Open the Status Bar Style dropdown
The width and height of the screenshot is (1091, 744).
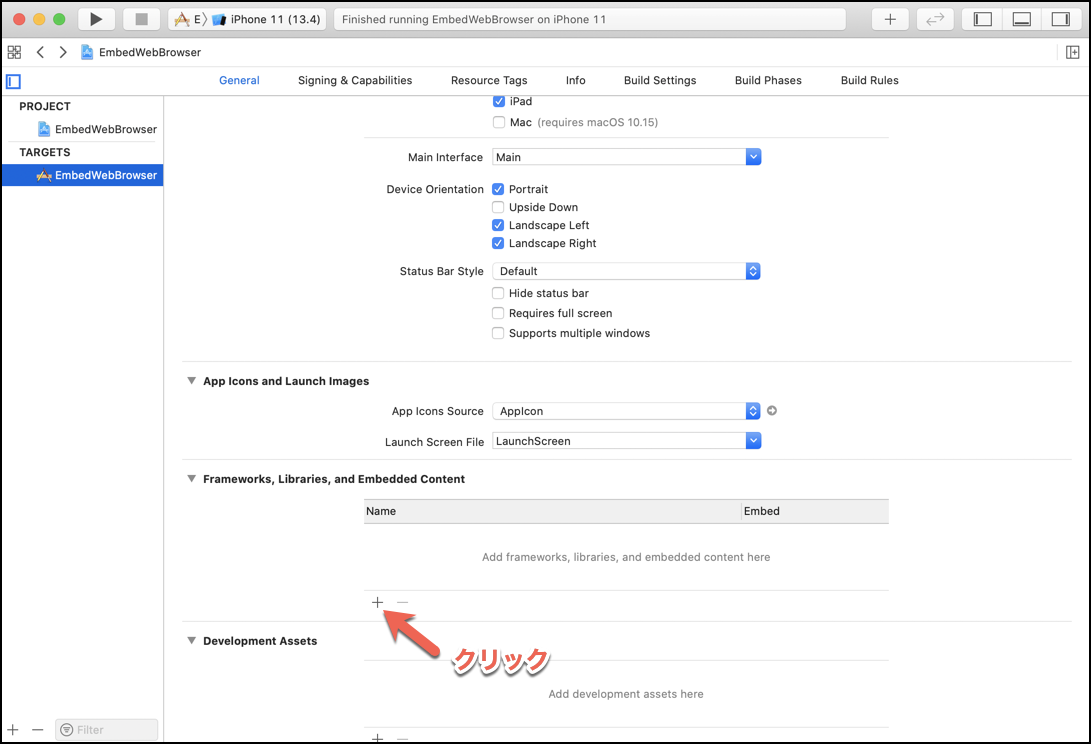(x=753, y=271)
